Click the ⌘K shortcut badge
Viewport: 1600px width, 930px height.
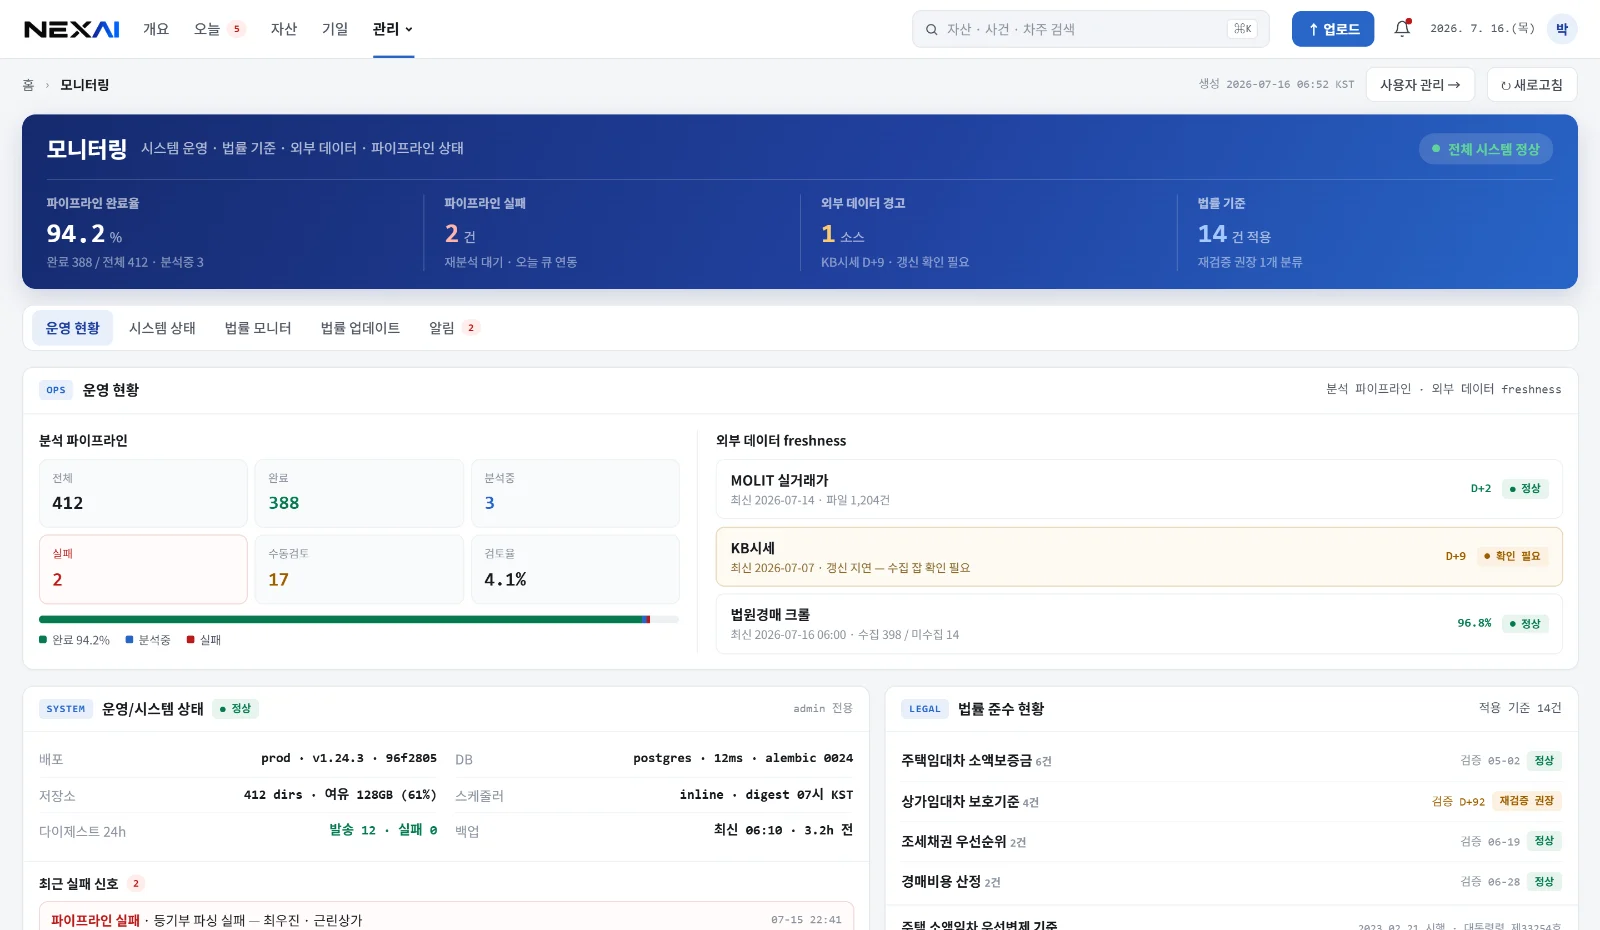pos(1242,29)
